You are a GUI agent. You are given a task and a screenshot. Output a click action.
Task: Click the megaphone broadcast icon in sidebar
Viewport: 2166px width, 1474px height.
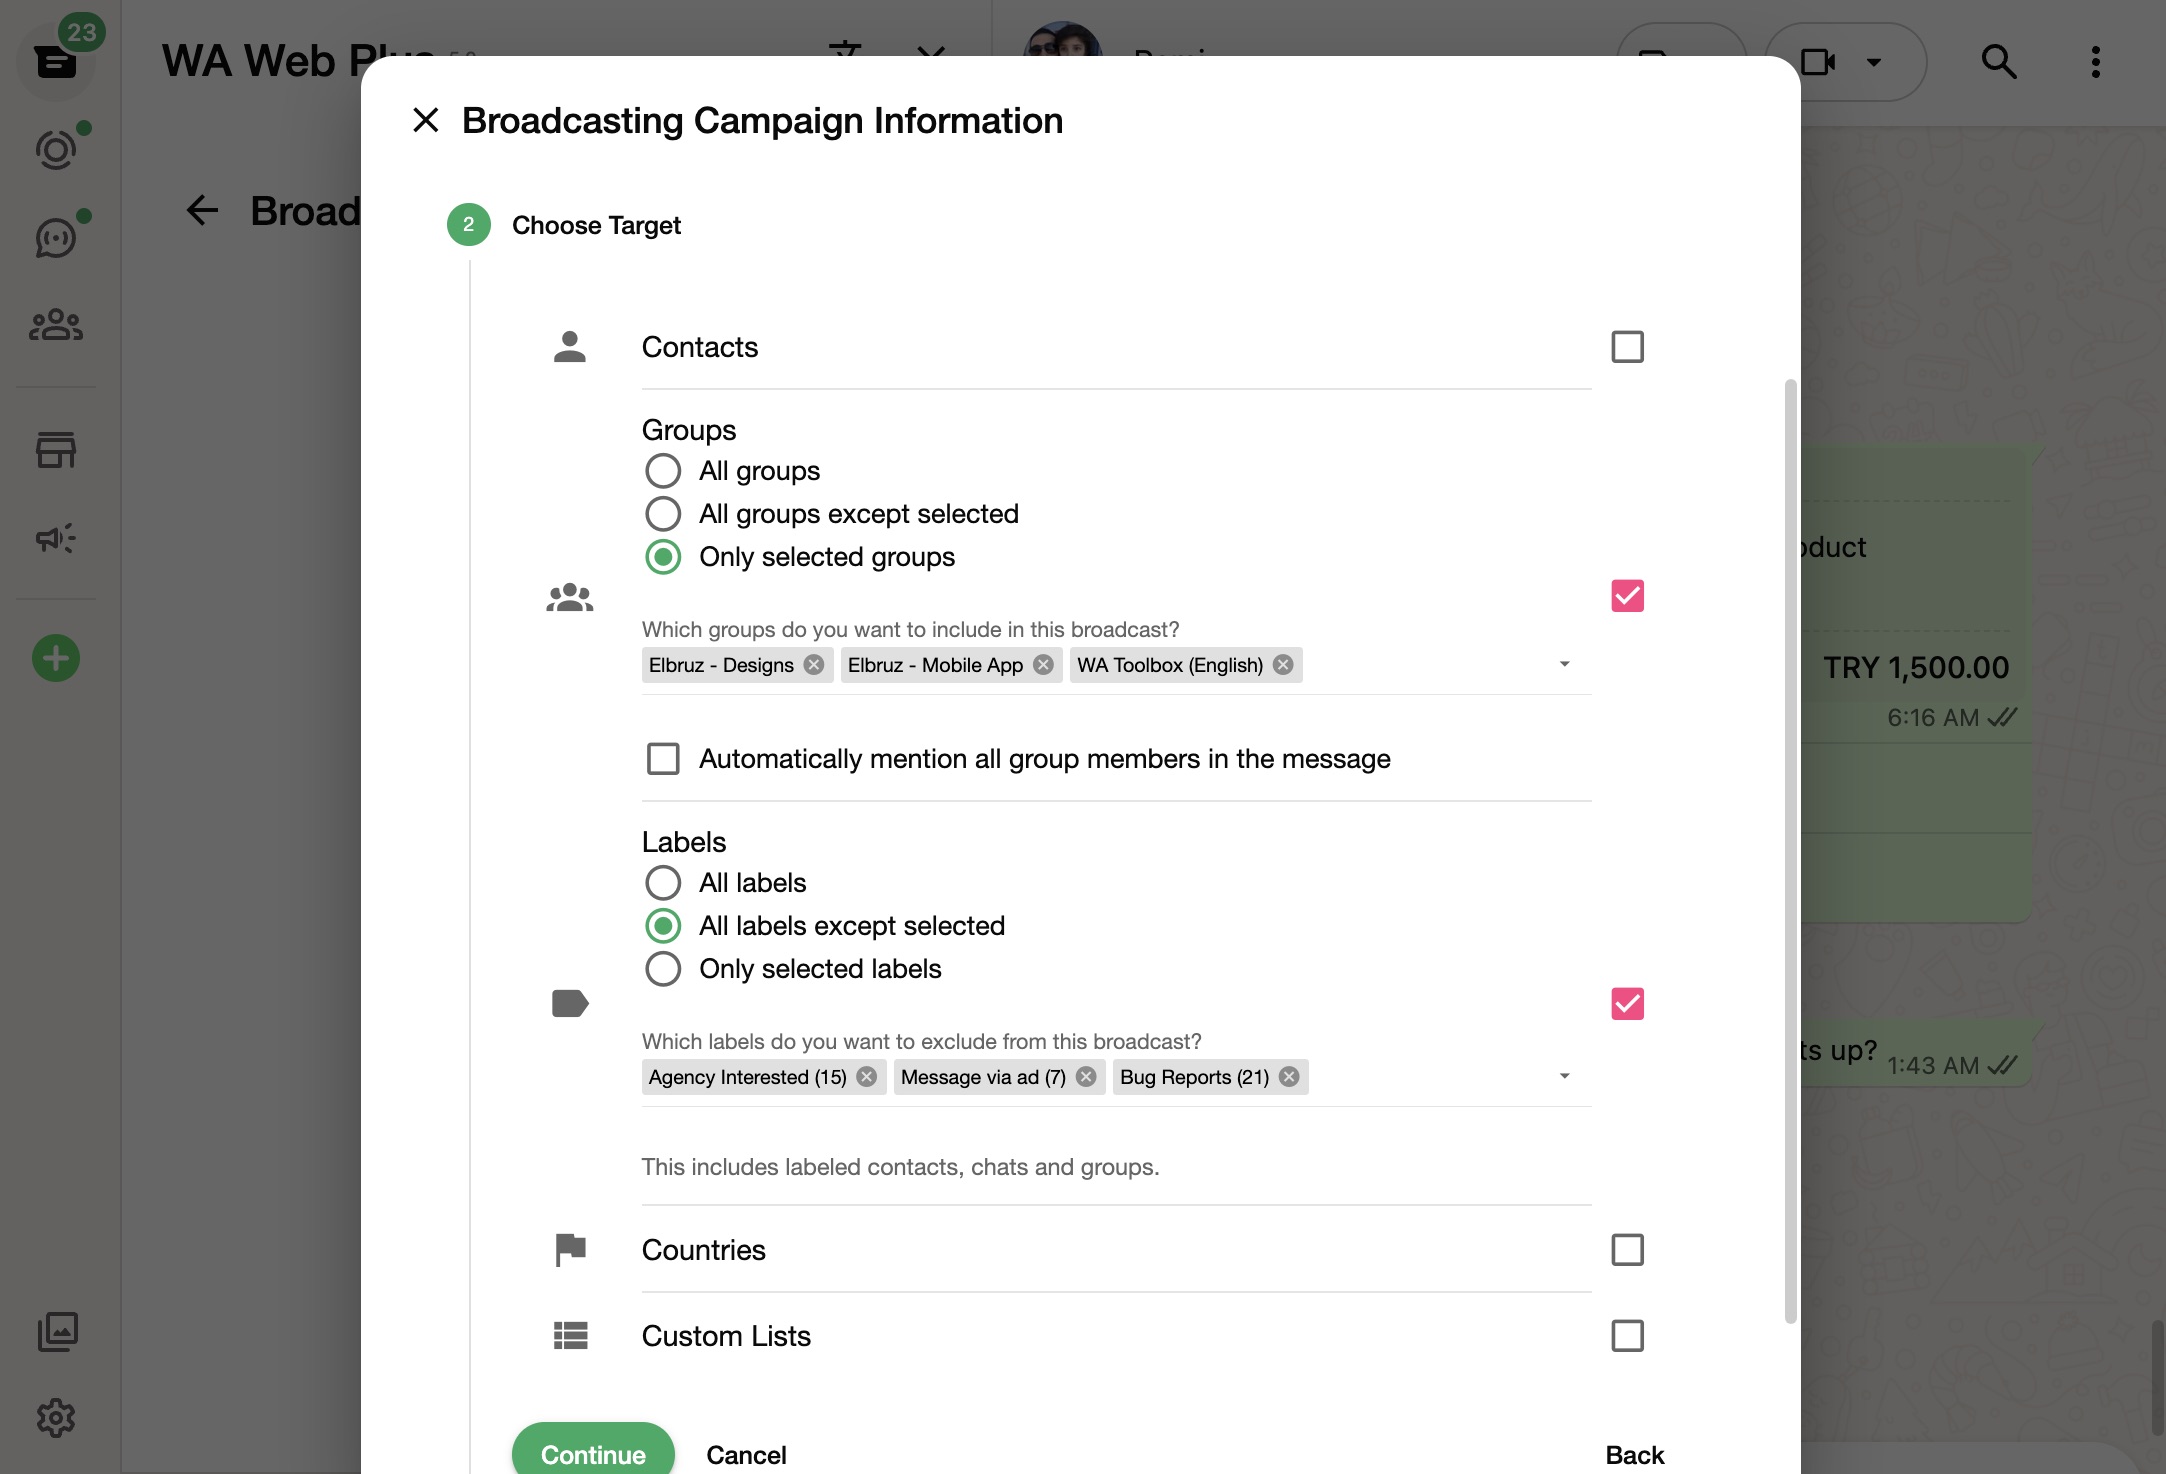pyautogui.click(x=56, y=538)
